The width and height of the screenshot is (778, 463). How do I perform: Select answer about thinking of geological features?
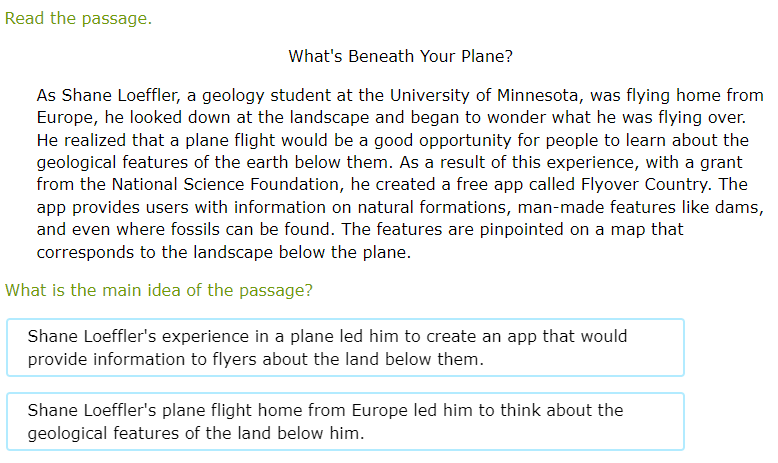coord(345,421)
